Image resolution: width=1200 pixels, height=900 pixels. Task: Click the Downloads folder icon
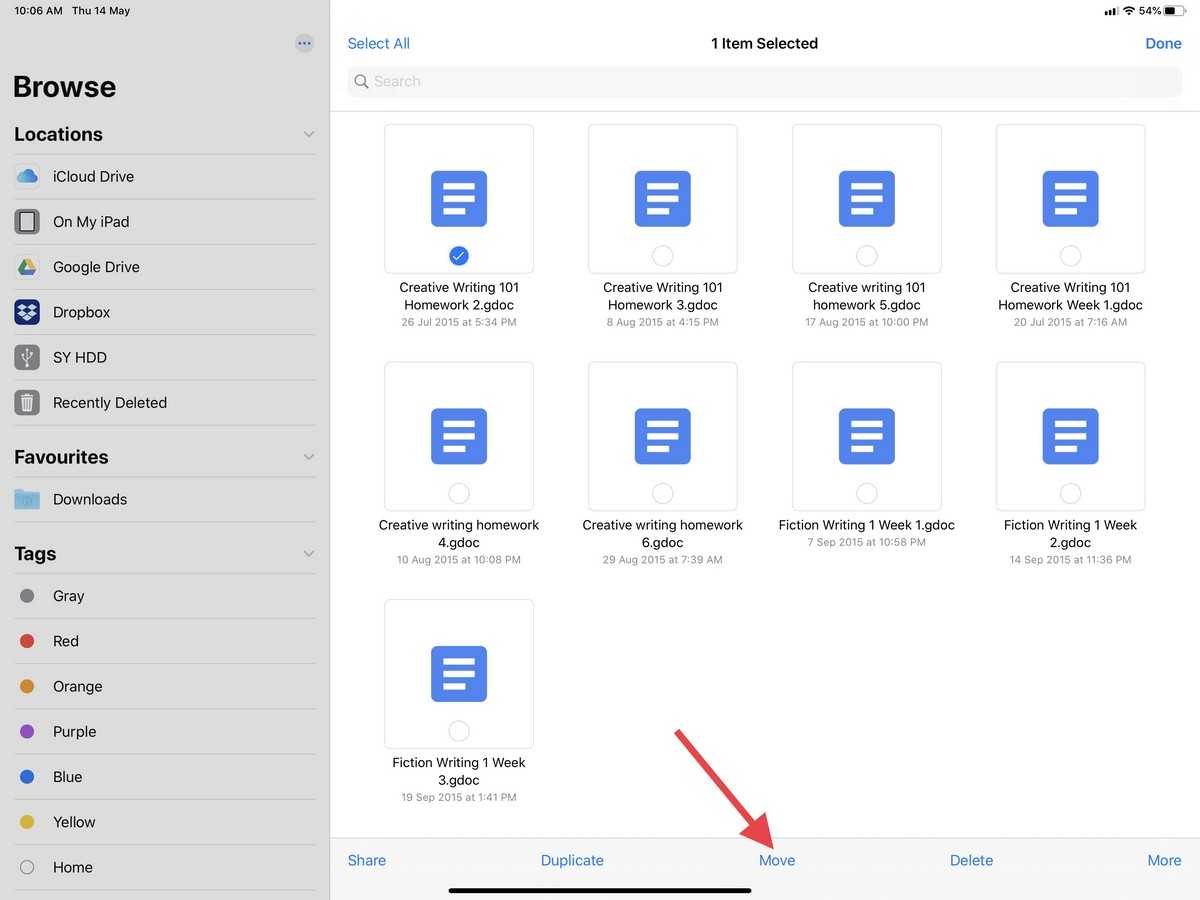[x=27, y=499]
